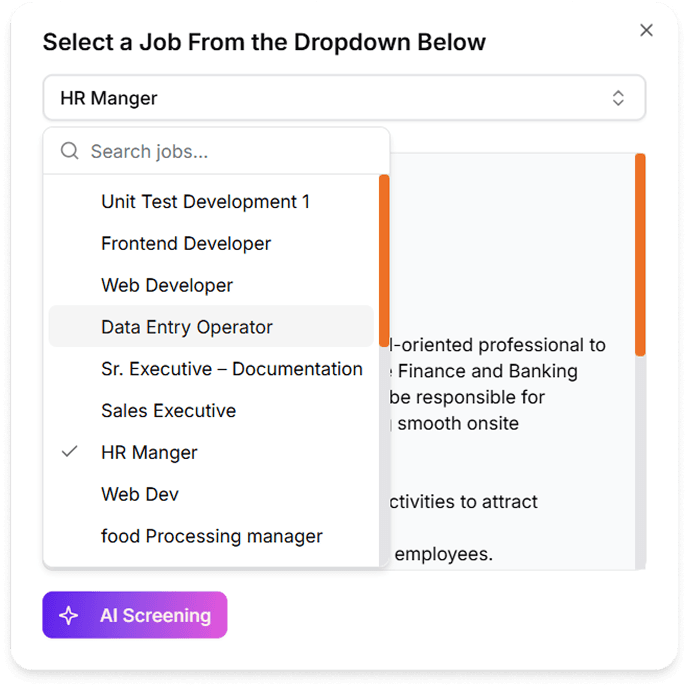The width and height of the screenshot is (688, 688).
Task: Select the checked HR Manger option
Action: pyautogui.click(x=150, y=453)
